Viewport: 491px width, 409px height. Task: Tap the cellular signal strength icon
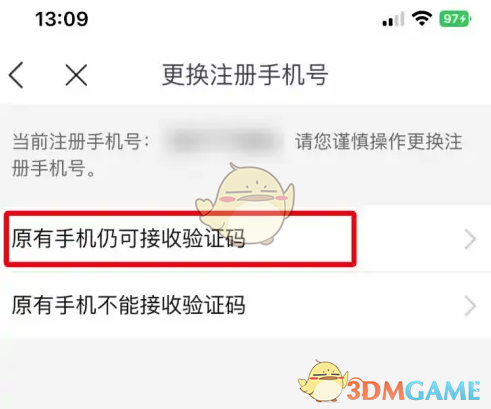point(393,19)
